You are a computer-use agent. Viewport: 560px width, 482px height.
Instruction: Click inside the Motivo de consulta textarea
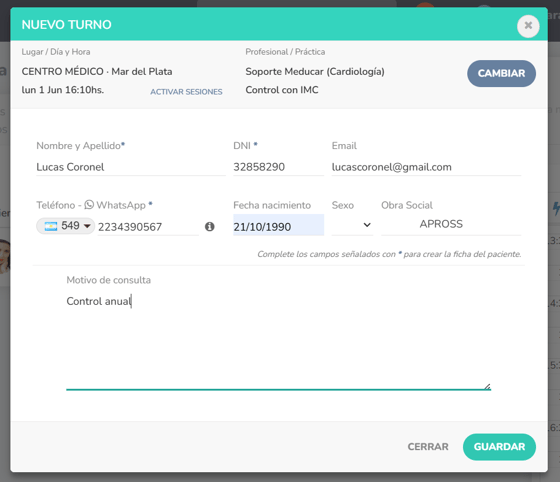tap(278, 341)
